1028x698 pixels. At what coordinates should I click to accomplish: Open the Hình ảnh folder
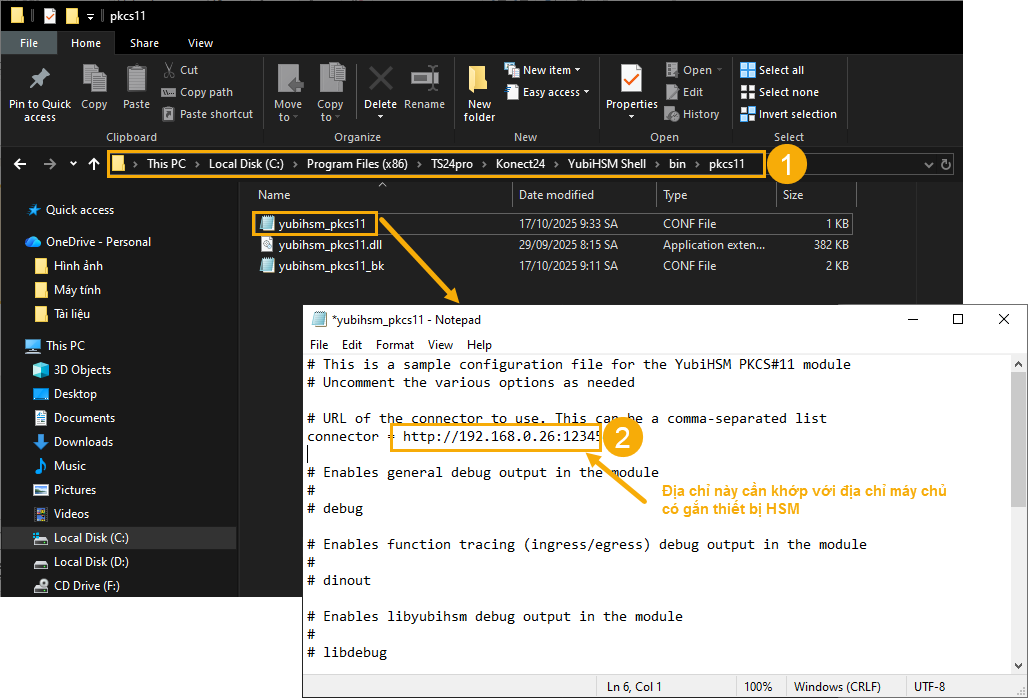coord(78,266)
